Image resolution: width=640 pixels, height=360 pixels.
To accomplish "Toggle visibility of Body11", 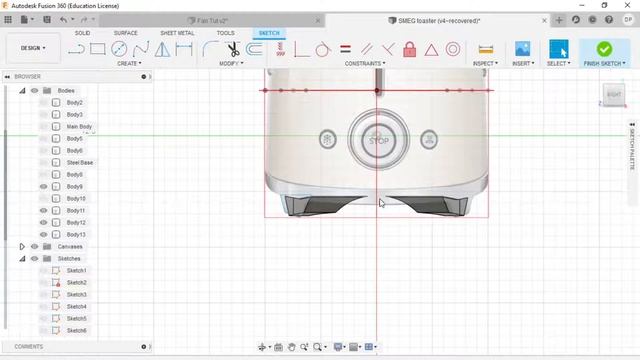I will pyautogui.click(x=43, y=211).
